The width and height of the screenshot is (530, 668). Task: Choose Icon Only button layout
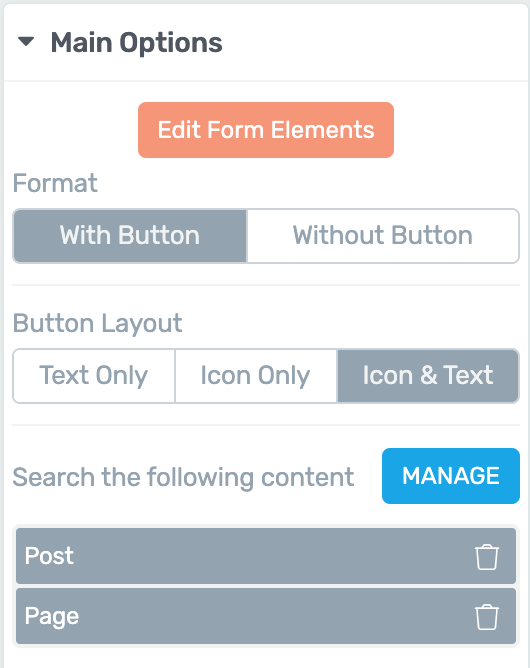256,376
